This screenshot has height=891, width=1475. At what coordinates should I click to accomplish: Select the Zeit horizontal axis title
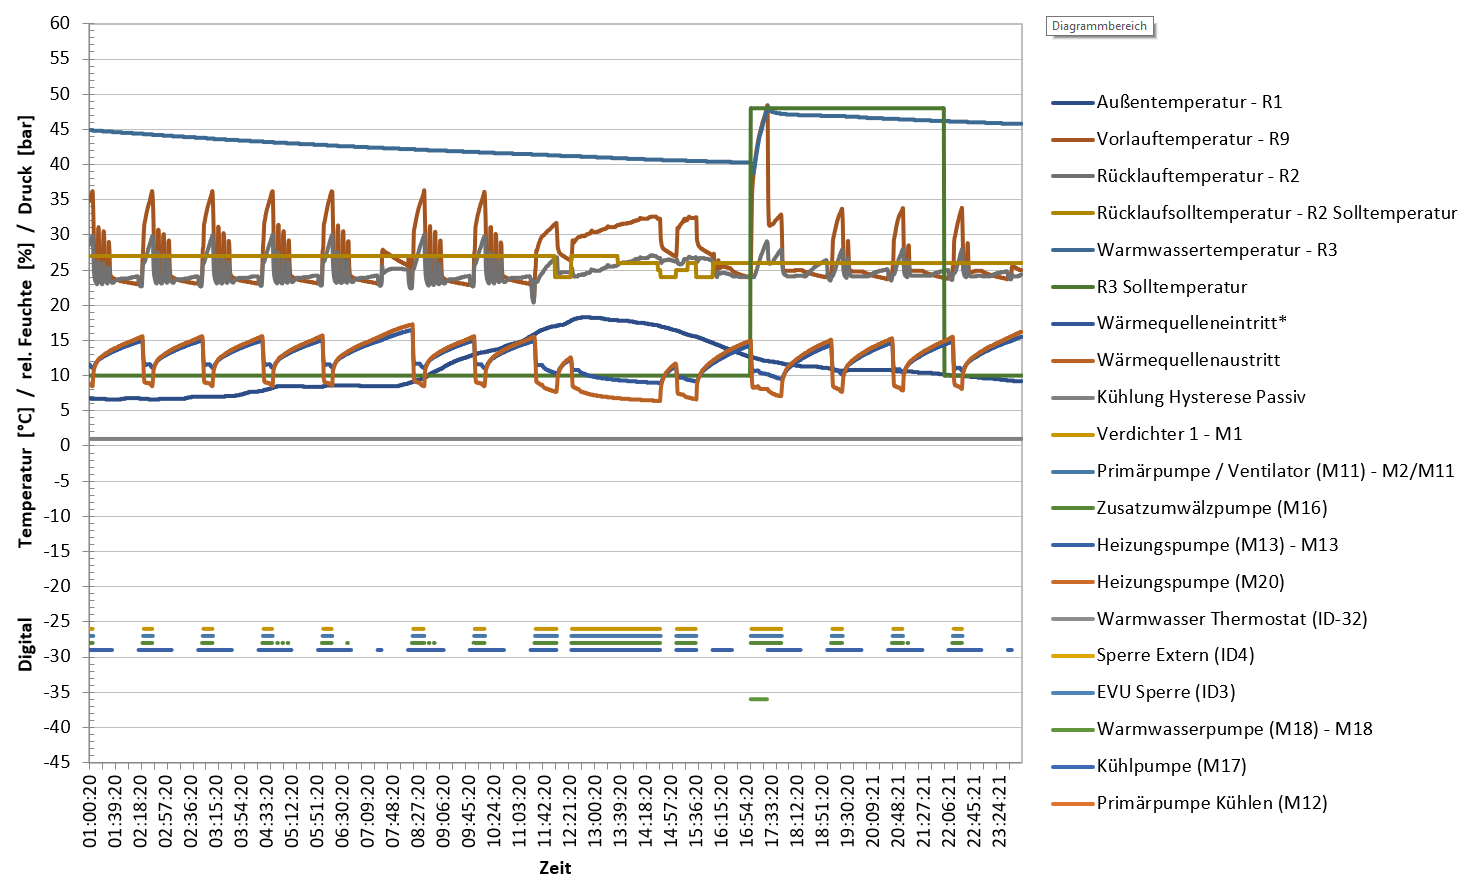point(555,868)
